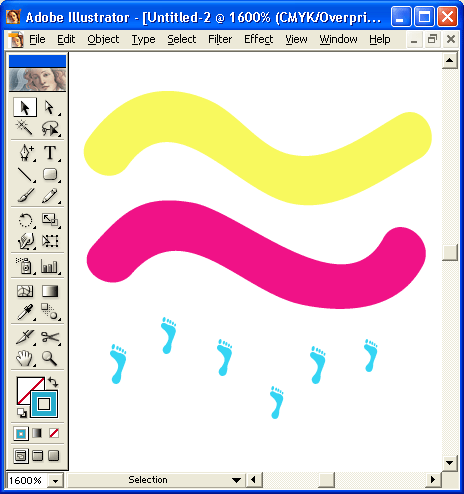464x494 pixels.
Task: Click the default fill and stroke button
Action: [22, 413]
